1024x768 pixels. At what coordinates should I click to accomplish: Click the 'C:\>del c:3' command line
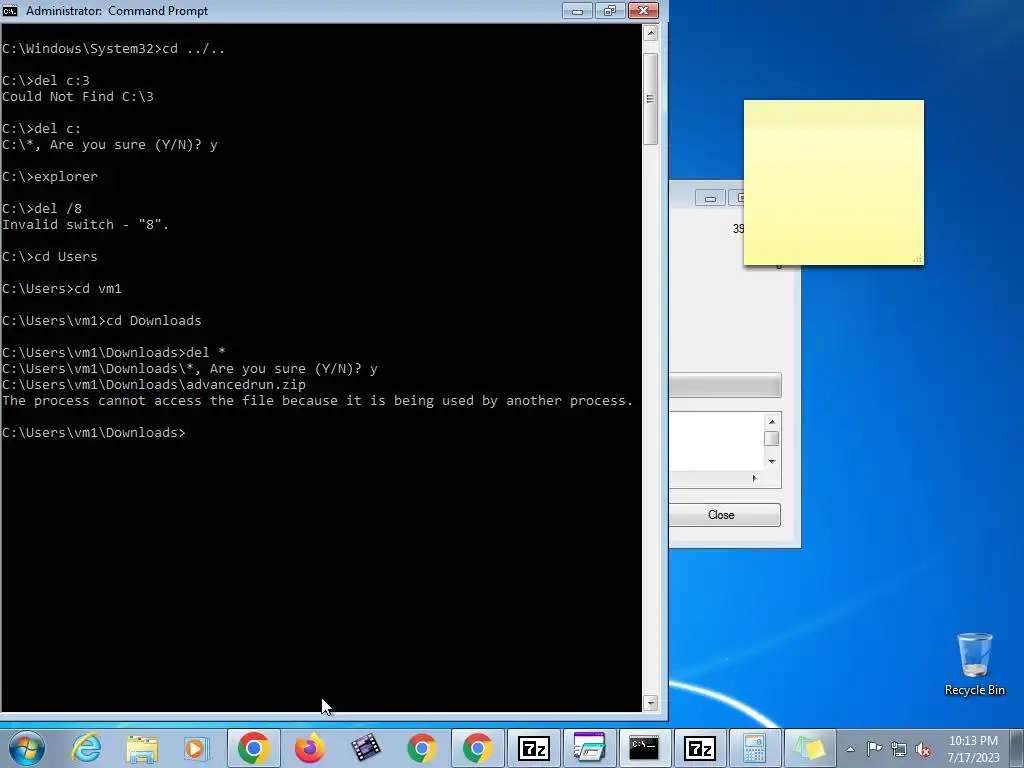pyautogui.click(x=46, y=80)
